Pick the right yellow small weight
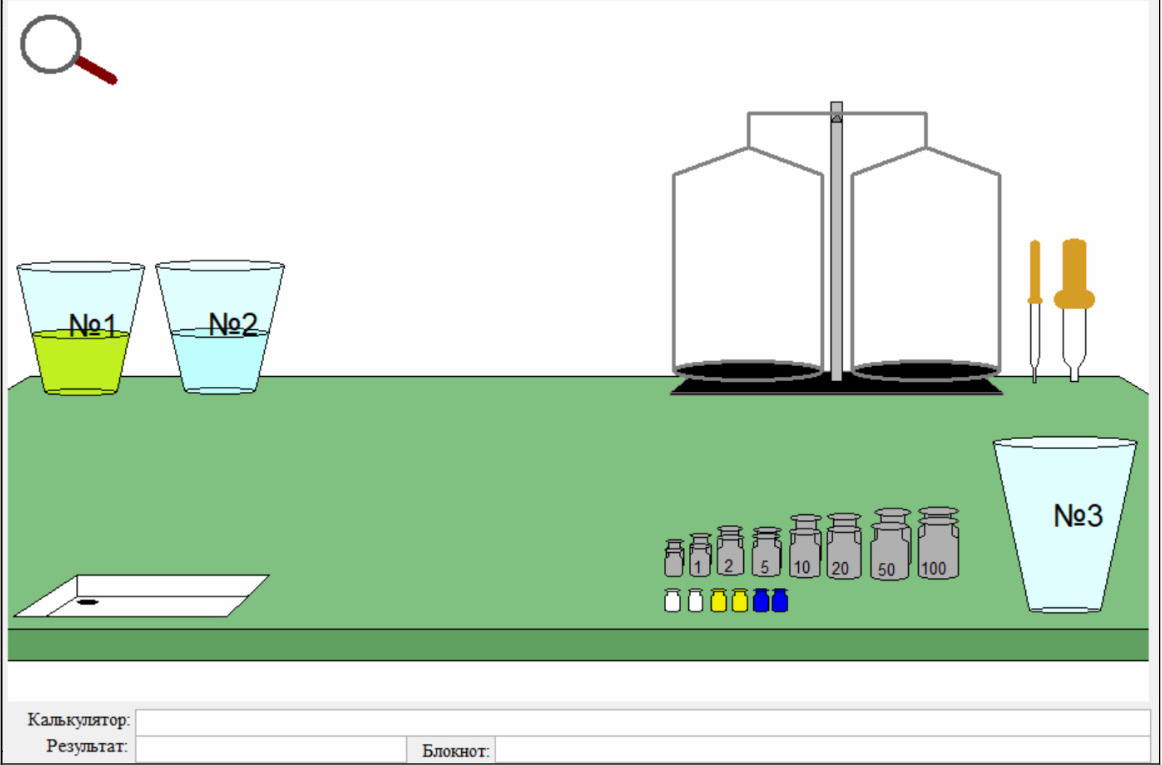This screenshot has width=1162, height=765. [740, 600]
